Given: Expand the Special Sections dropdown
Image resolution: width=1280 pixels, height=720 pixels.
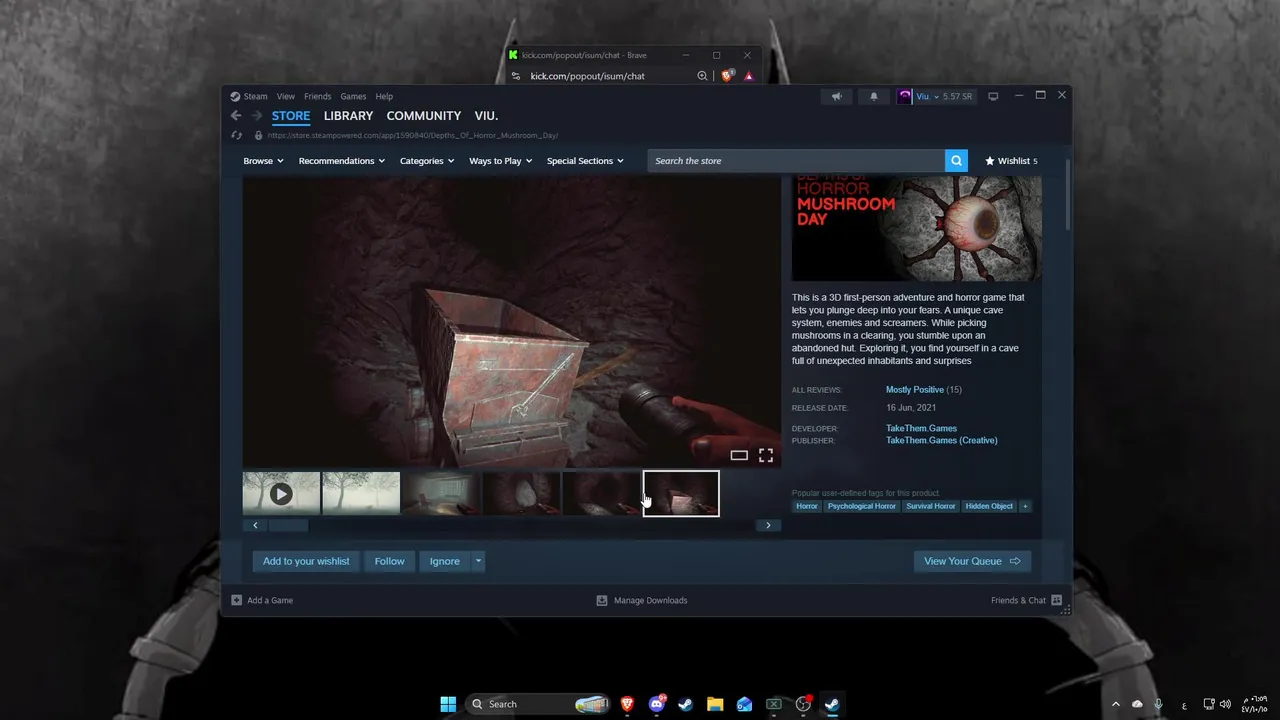Looking at the screenshot, I should pos(585,161).
